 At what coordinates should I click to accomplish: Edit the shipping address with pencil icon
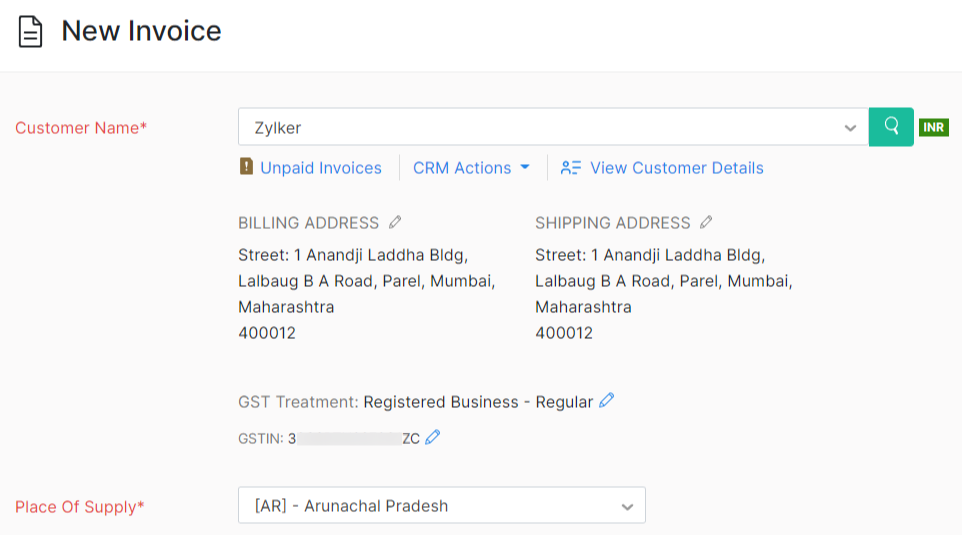[x=706, y=222]
